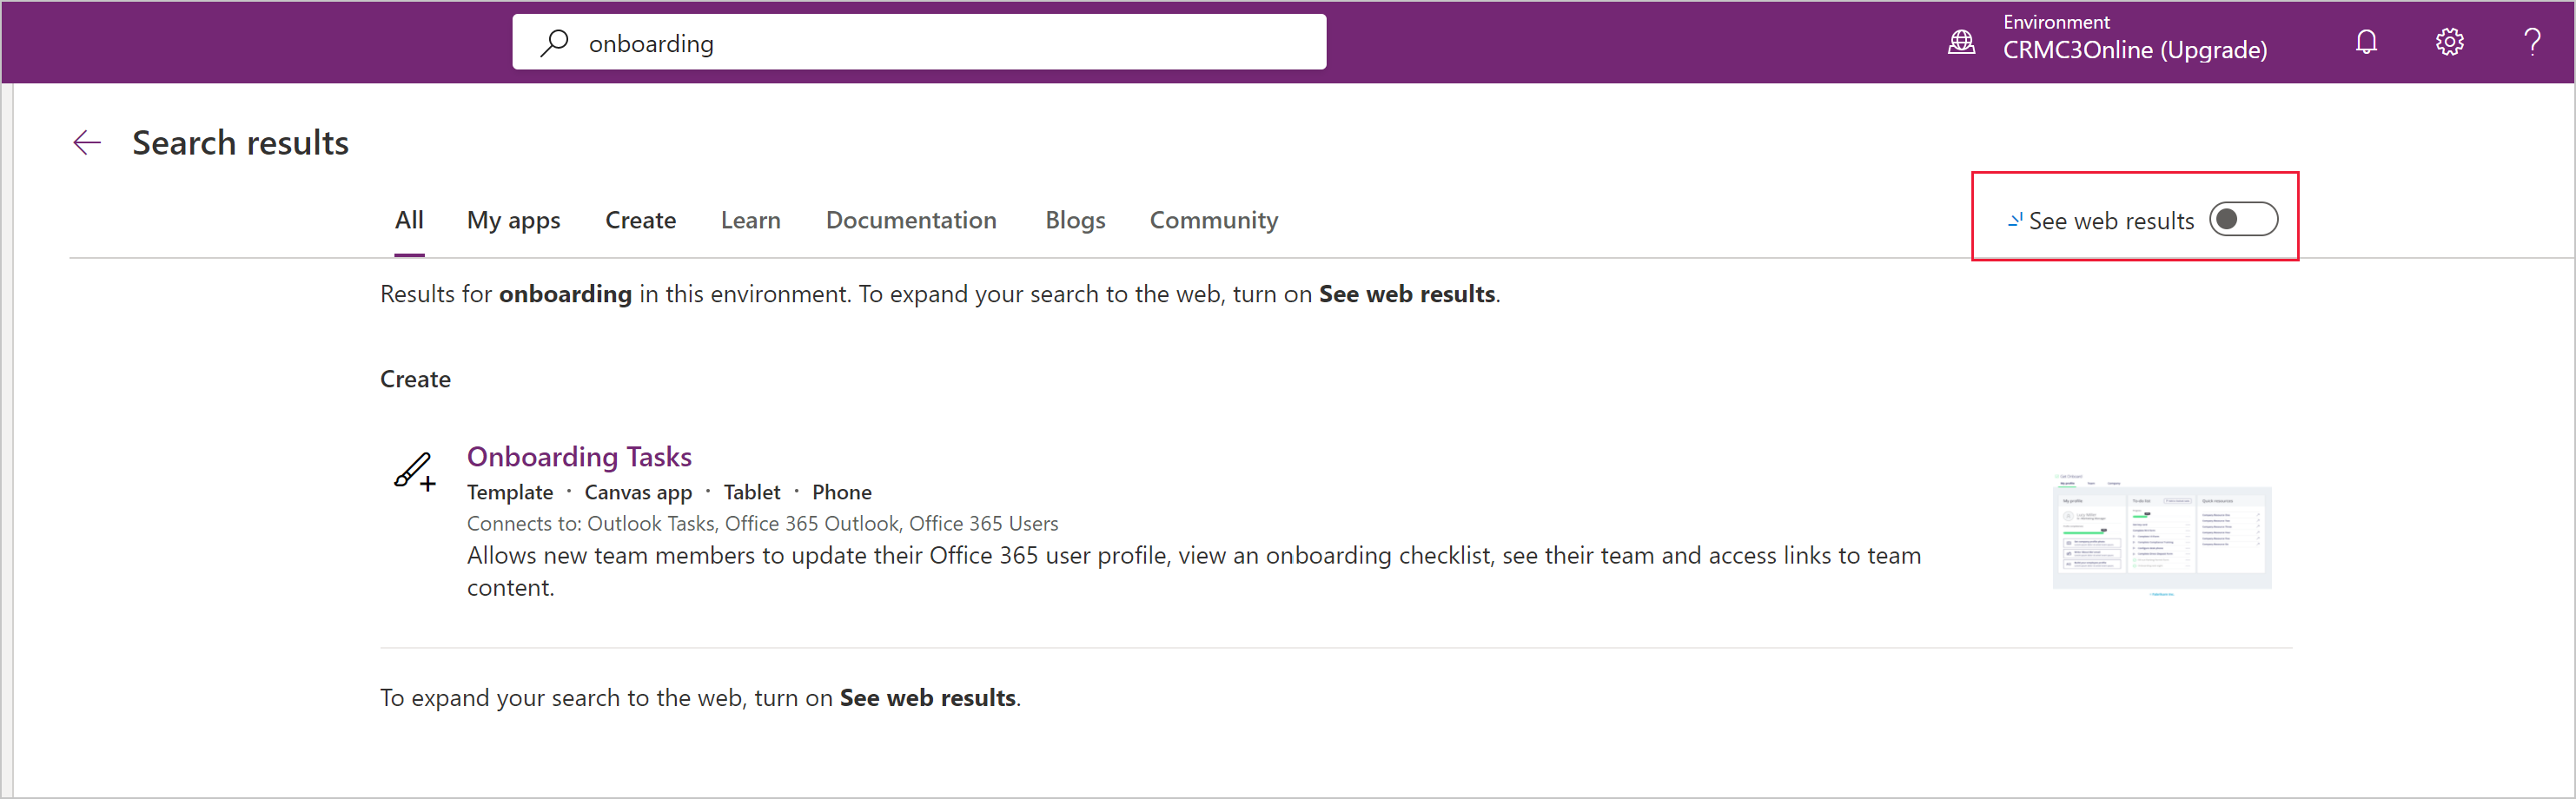
Task: Switch to the My apps tab
Action: point(513,220)
